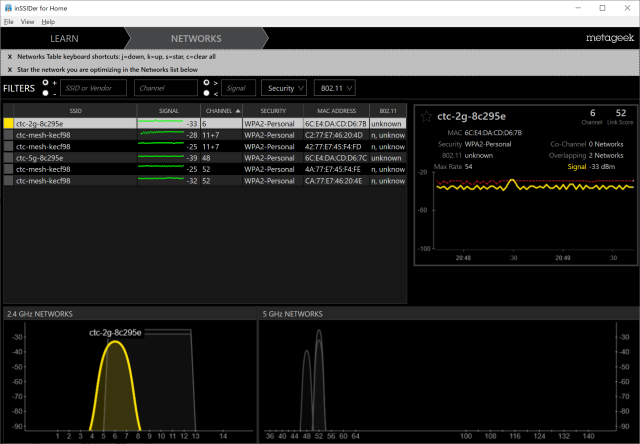Sort by CHANNEL column header with arrow
Viewport: 640px width, 444px height.
click(x=222, y=111)
